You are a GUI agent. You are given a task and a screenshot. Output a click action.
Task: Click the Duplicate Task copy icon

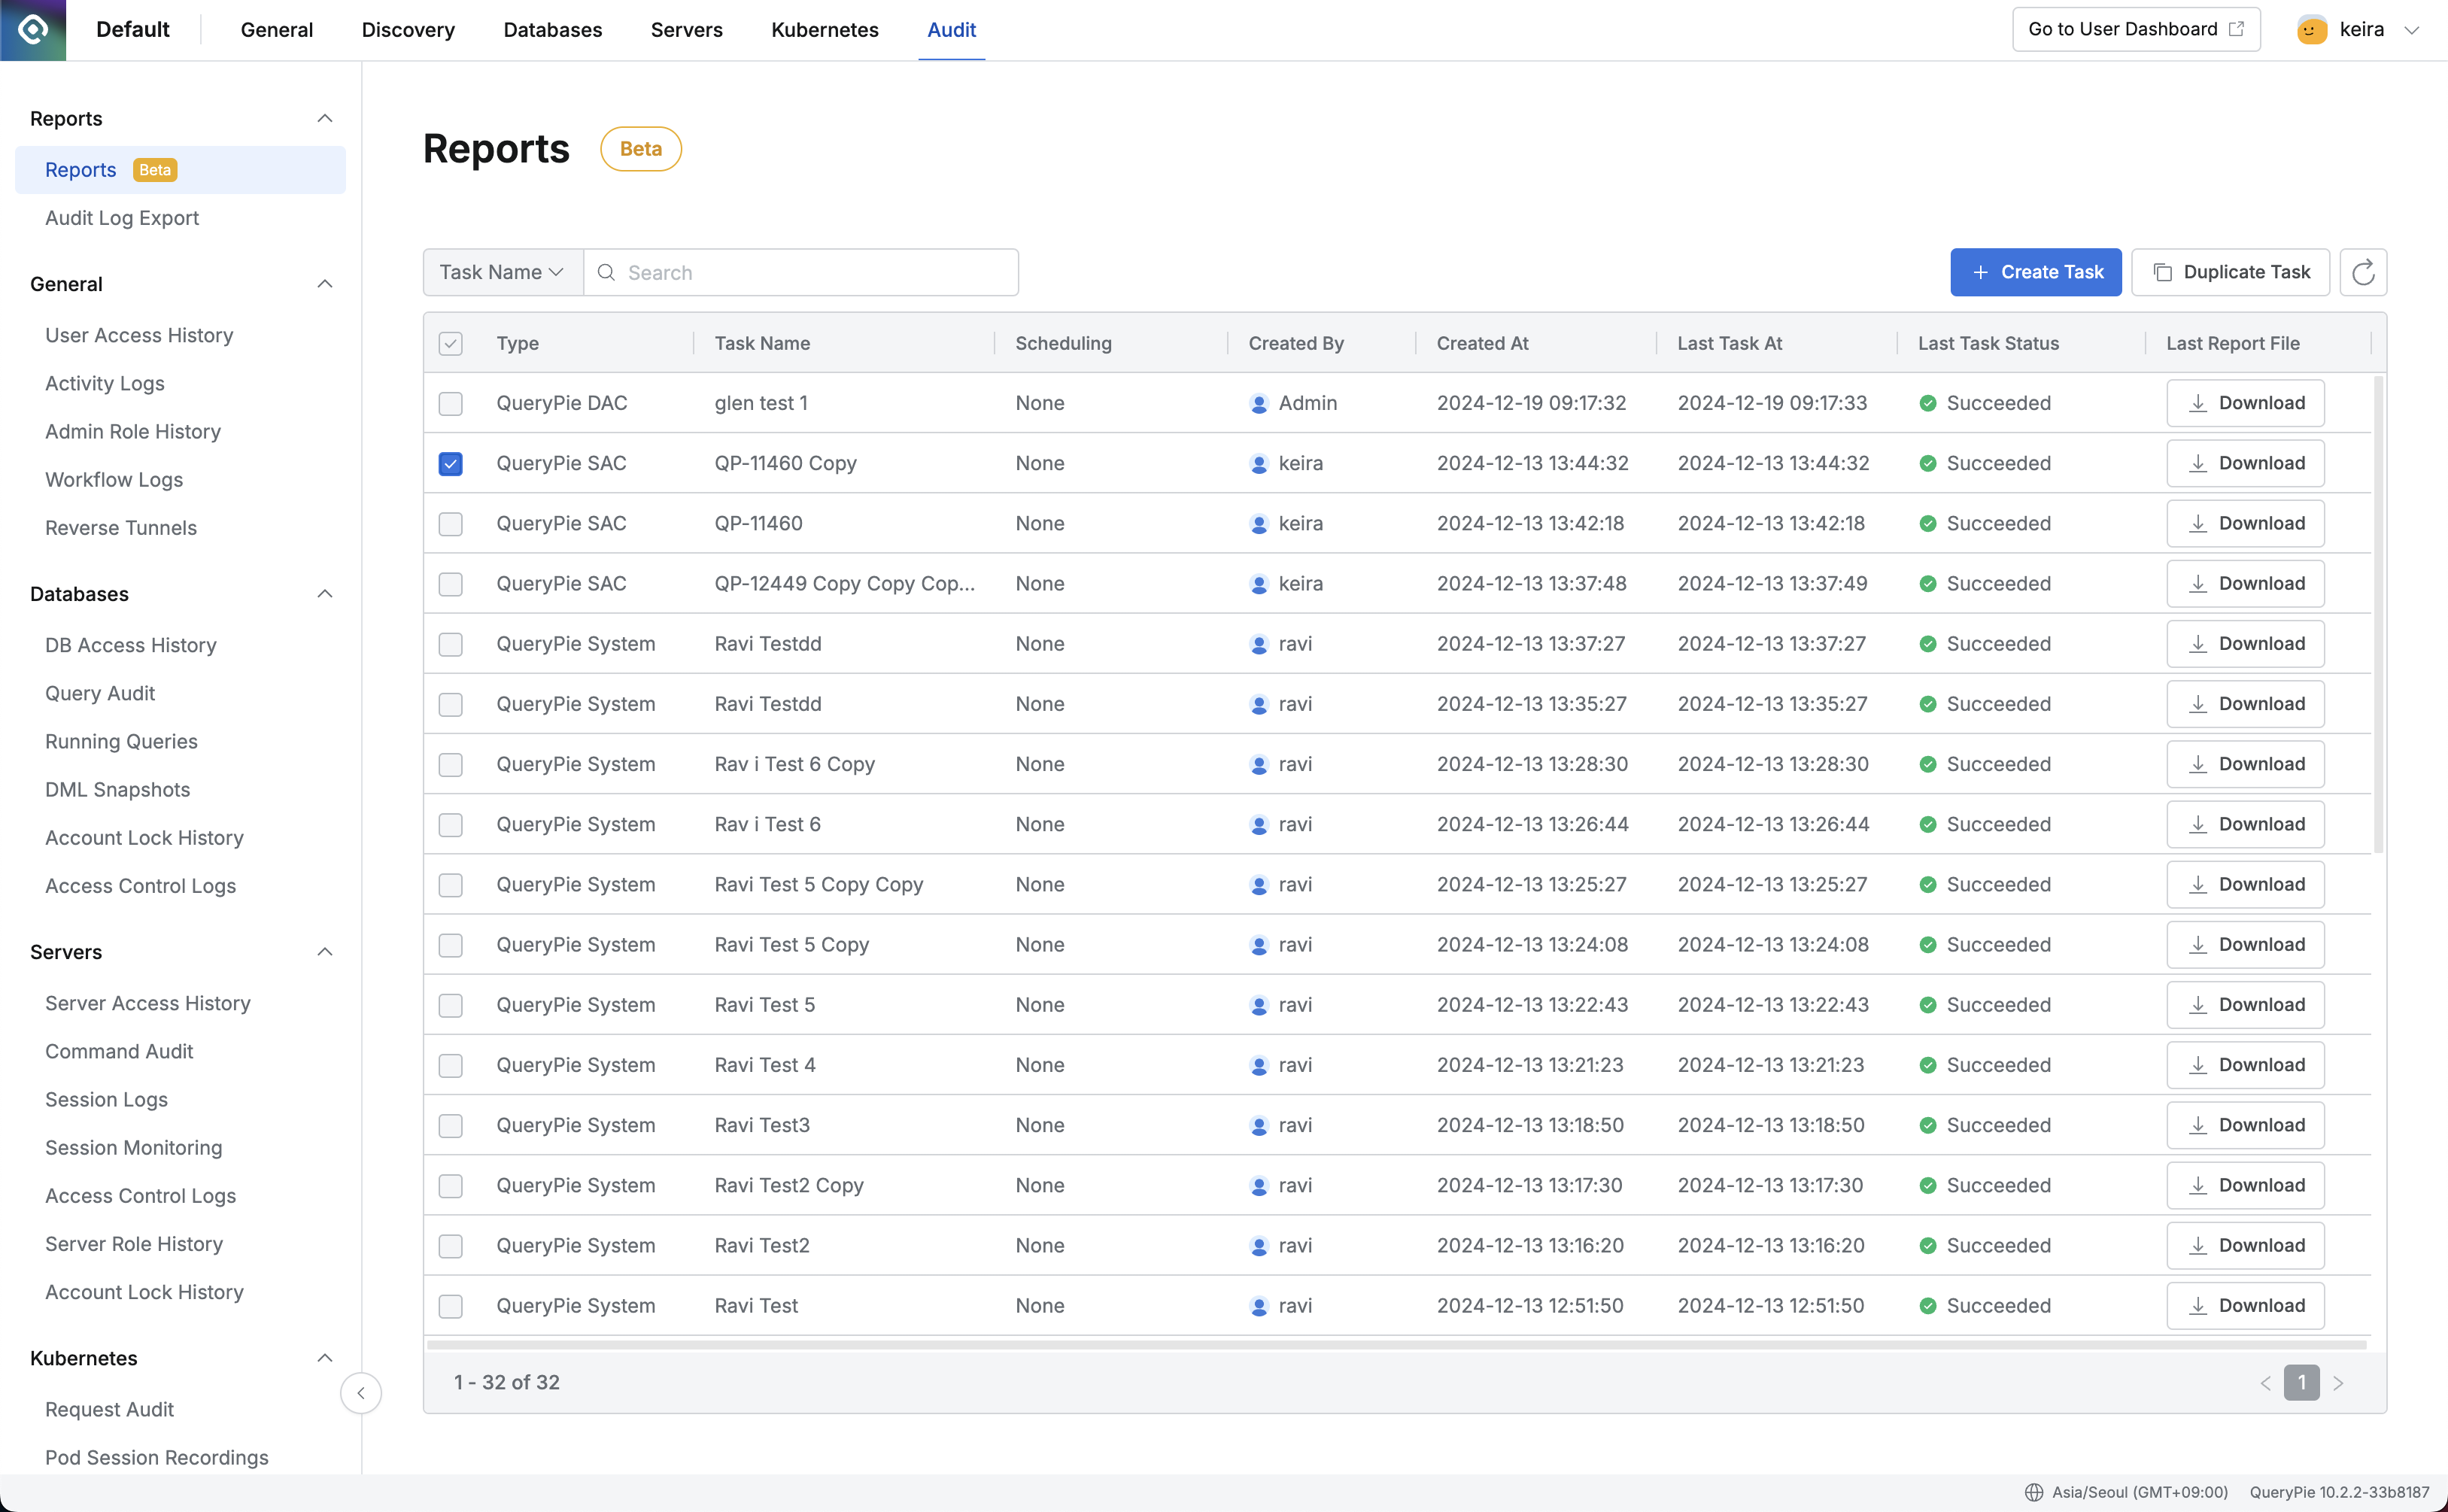pos(2163,272)
